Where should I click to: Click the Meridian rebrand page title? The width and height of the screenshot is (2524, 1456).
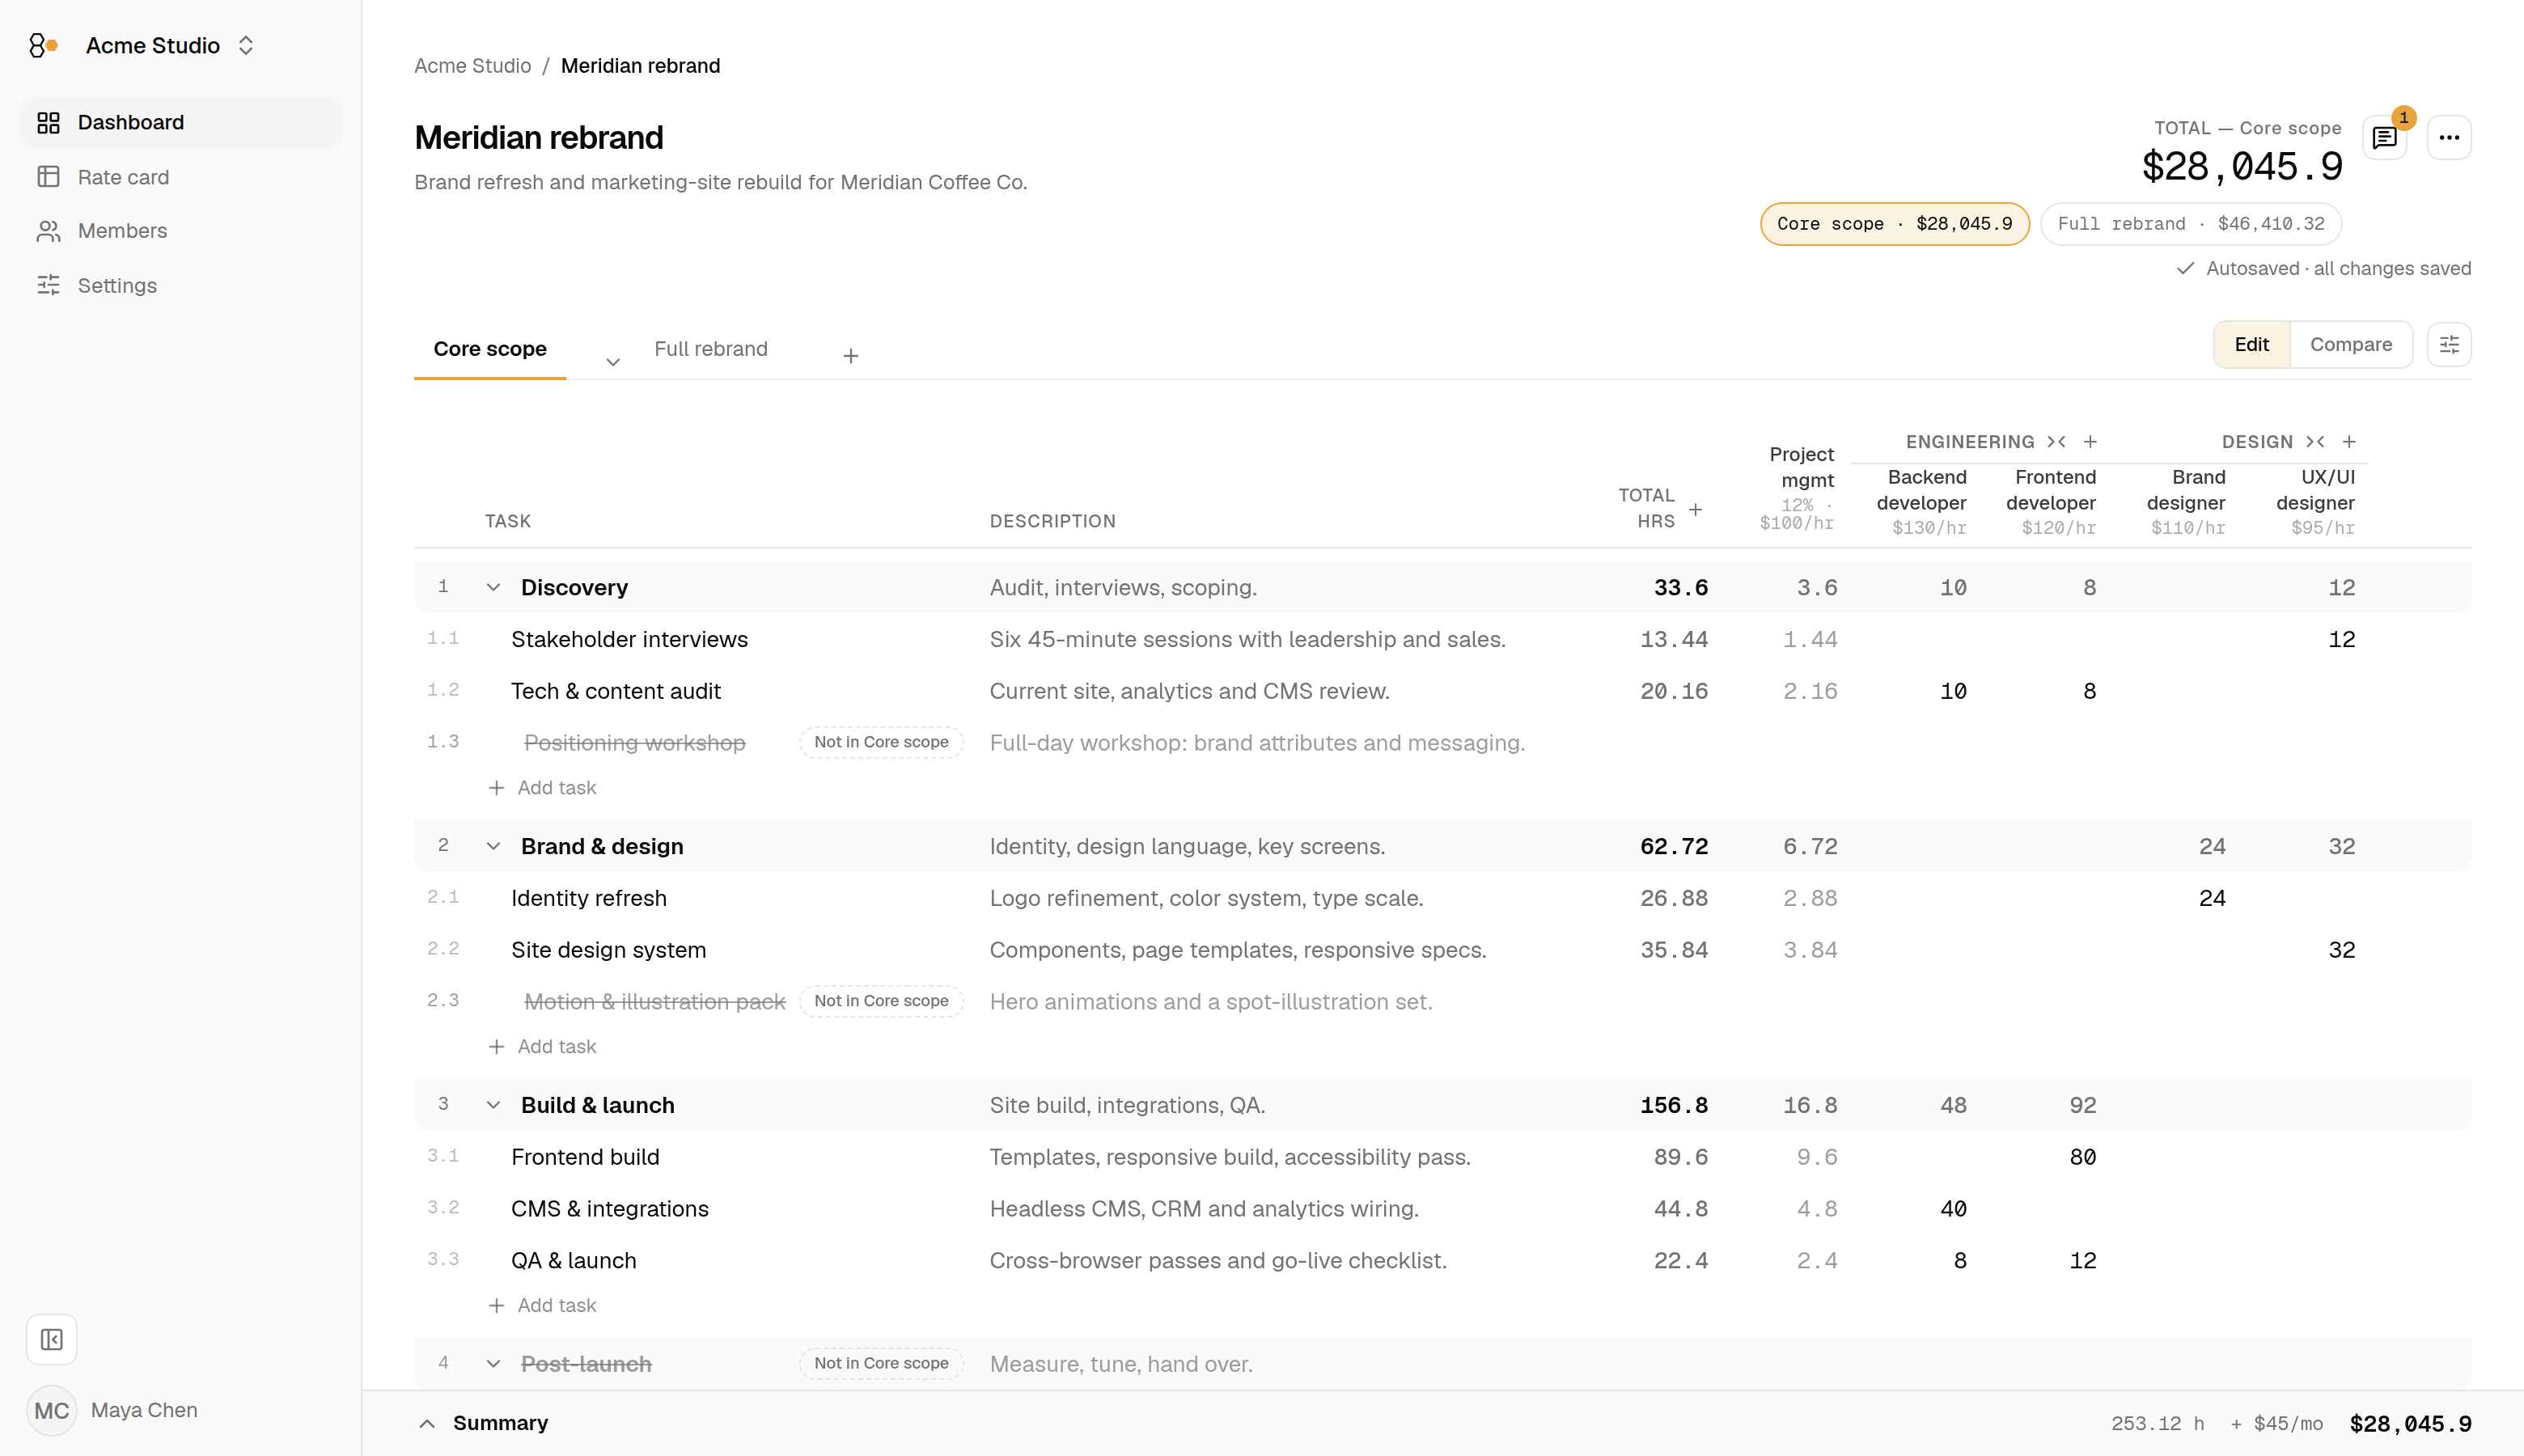pos(538,137)
